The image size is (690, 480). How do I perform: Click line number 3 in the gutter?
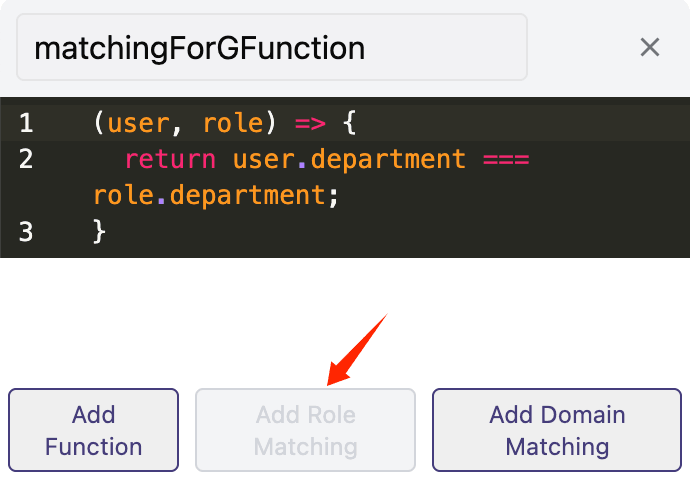[26, 232]
